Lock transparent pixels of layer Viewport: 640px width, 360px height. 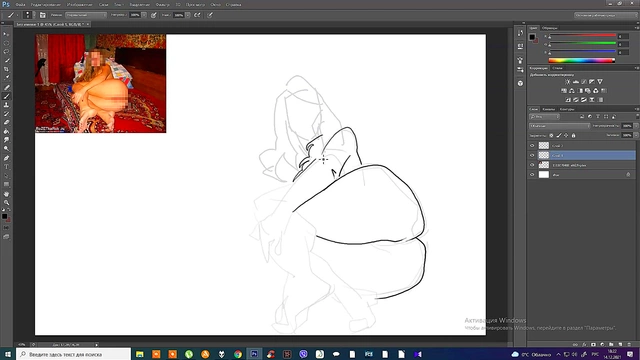point(551,136)
